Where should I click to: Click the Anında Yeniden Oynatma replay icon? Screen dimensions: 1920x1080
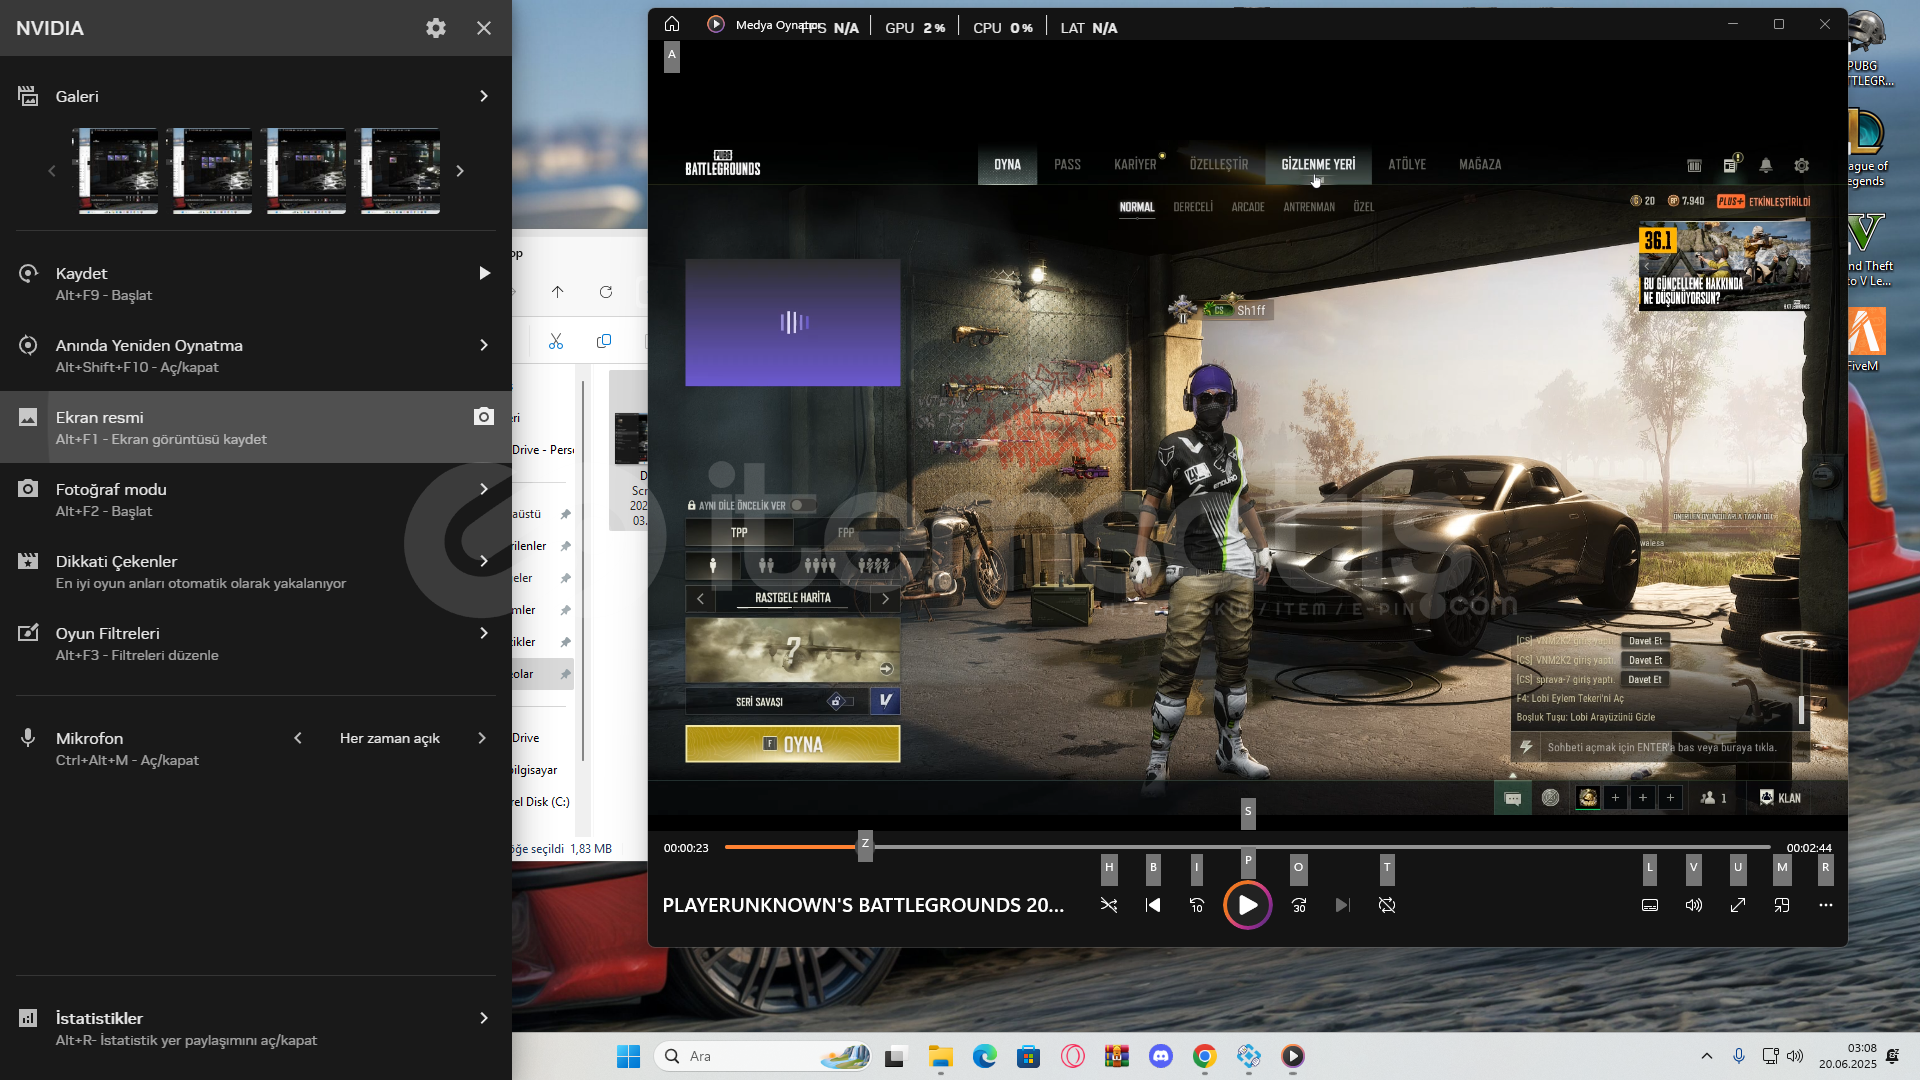click(28, 345)
